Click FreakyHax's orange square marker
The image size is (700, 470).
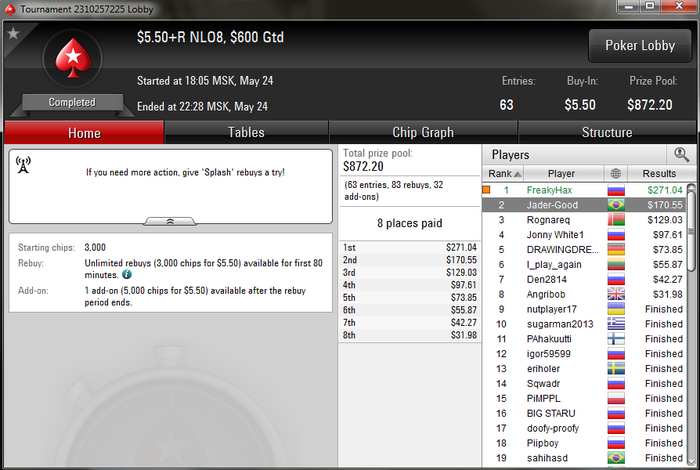click(487, 190)
